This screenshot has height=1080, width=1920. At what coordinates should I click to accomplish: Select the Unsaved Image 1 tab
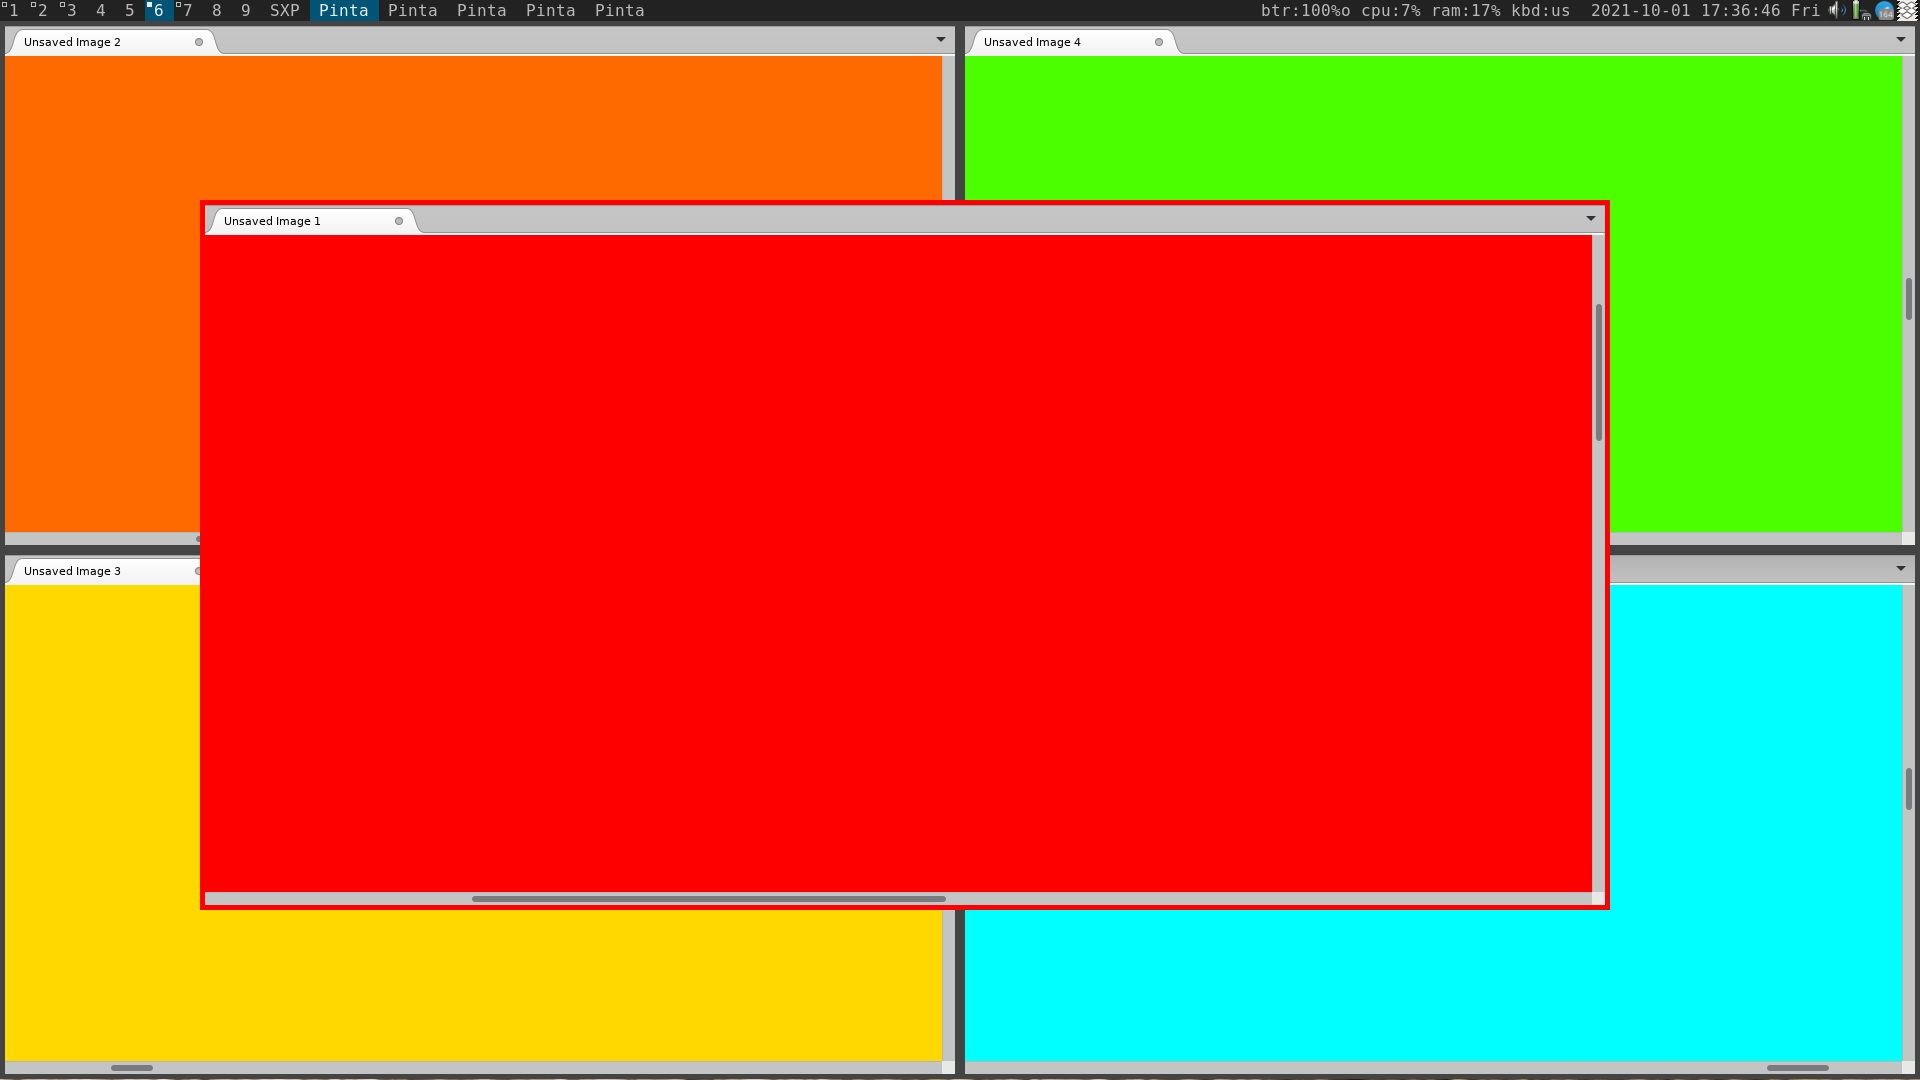(272, 221)
